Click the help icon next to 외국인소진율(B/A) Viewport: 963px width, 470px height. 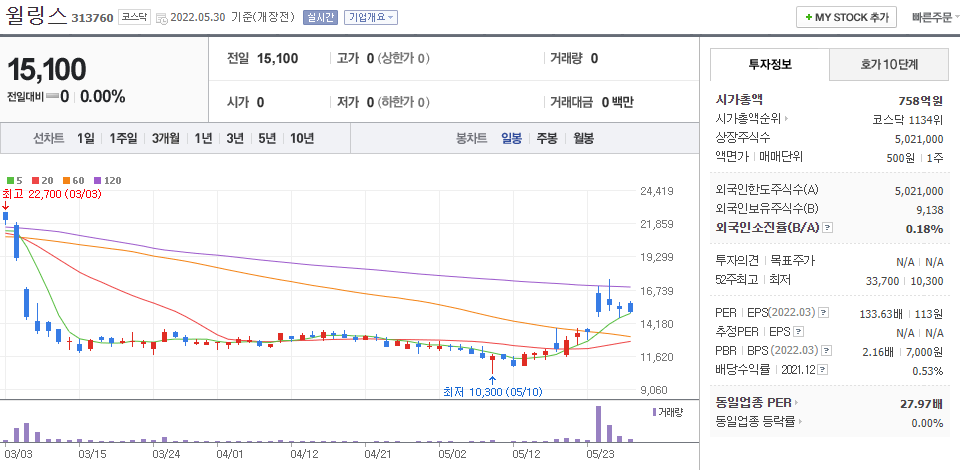coord(828,228)
